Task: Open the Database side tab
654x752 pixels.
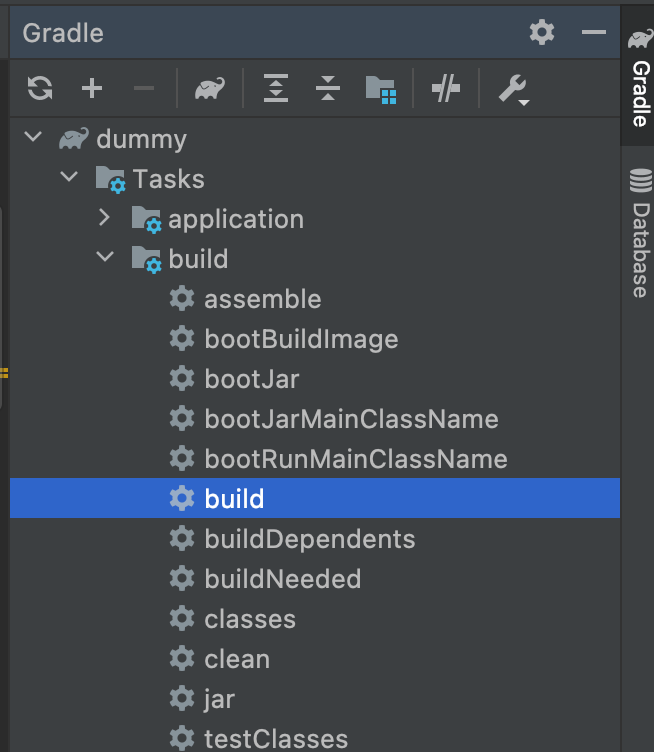Action: point(640,234)
